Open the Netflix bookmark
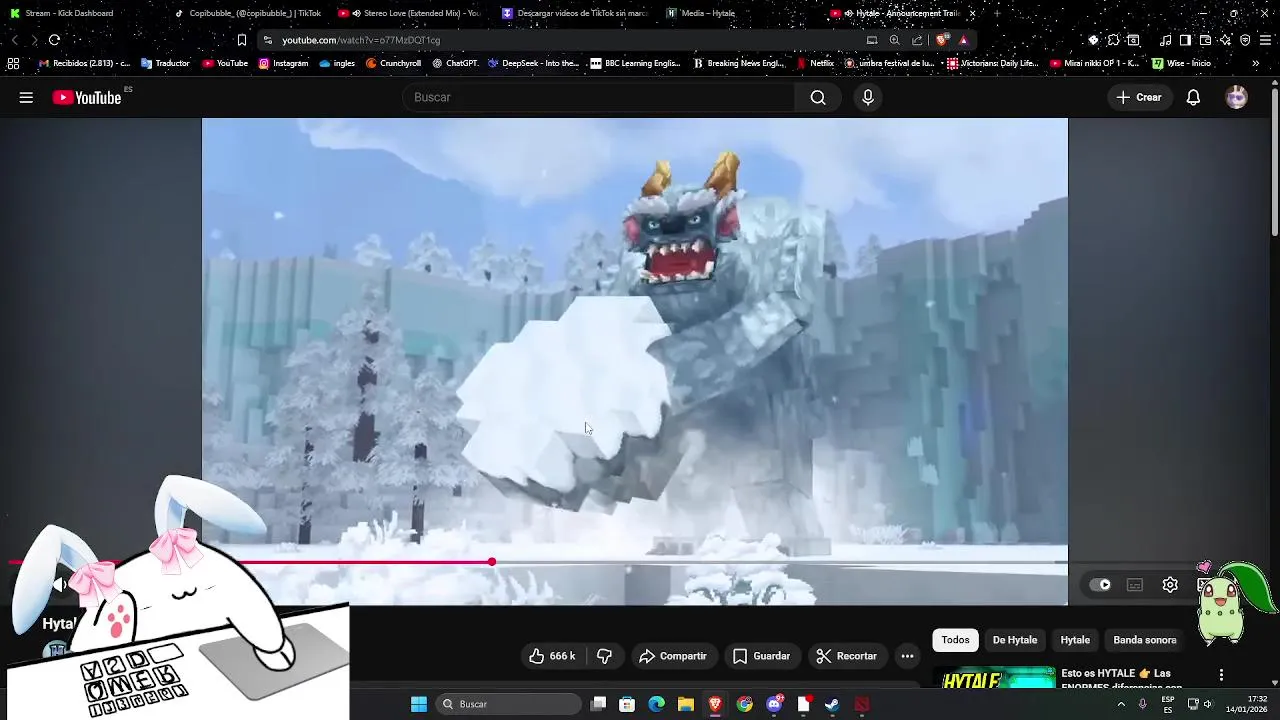1280x720 pixels. 815,63
